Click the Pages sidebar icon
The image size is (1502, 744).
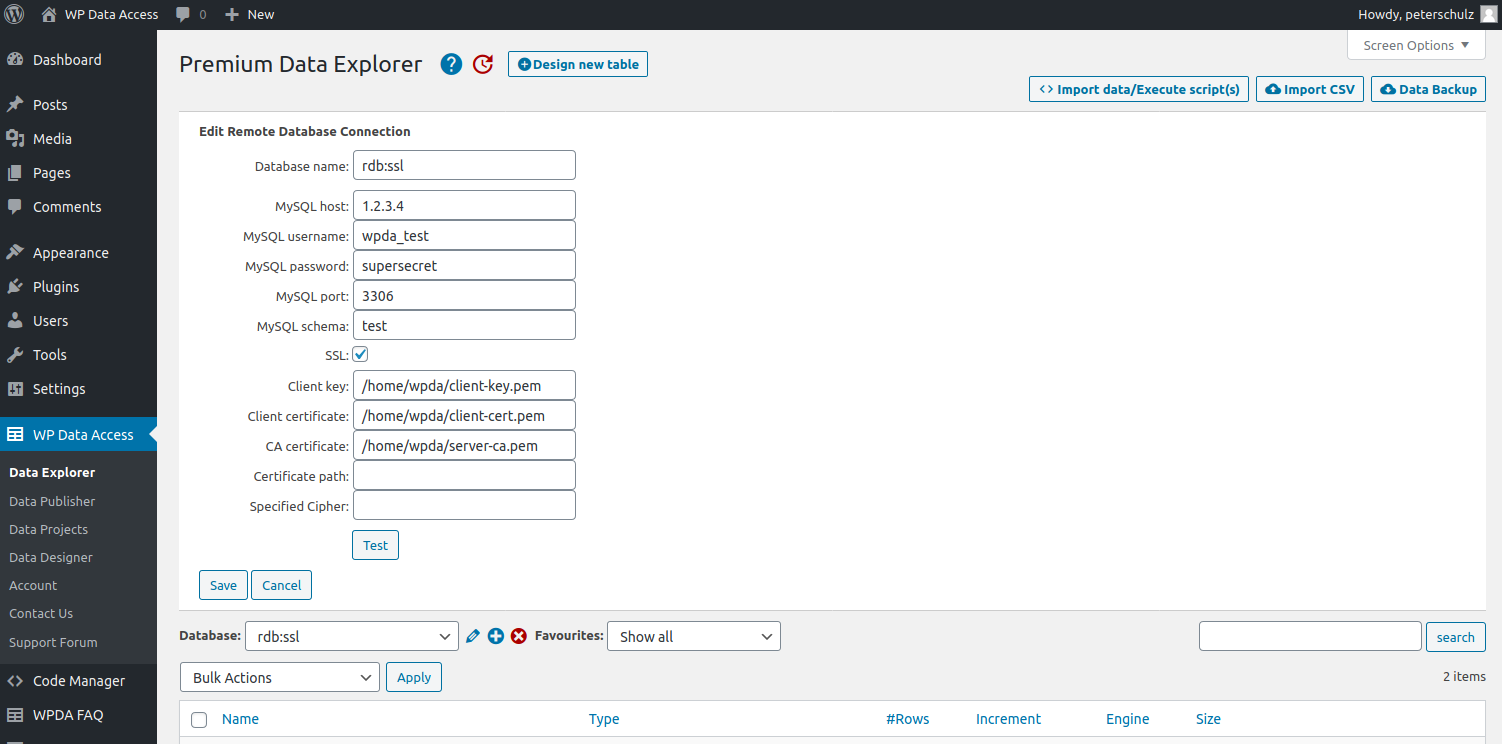point(15,173)
